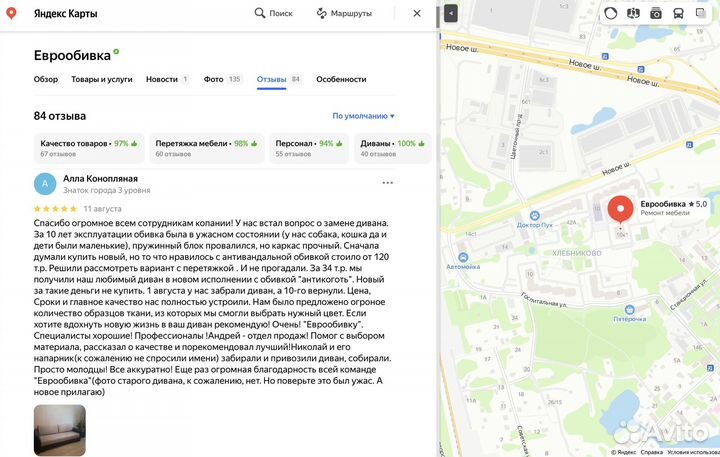This screenshot has width=720, height=457.
Task: Collapse the side panel with arrow button
Action: 450,14
